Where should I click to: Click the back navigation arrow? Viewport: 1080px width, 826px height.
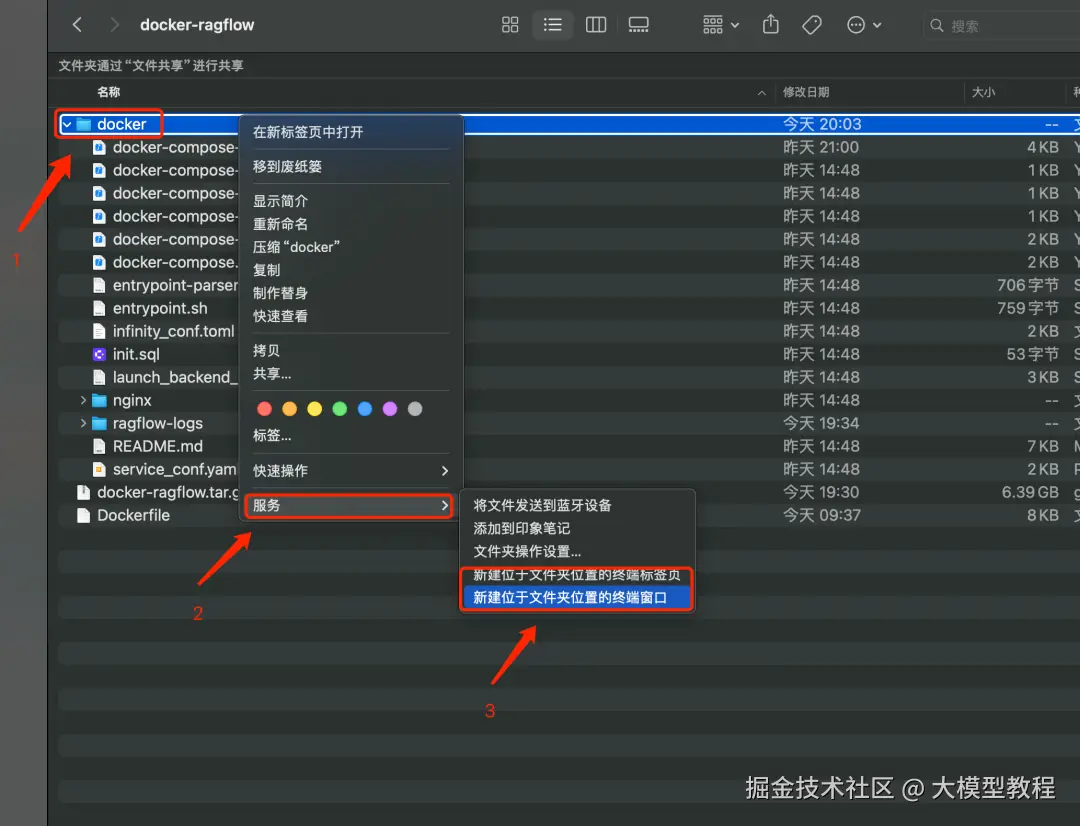coord(77,25)
